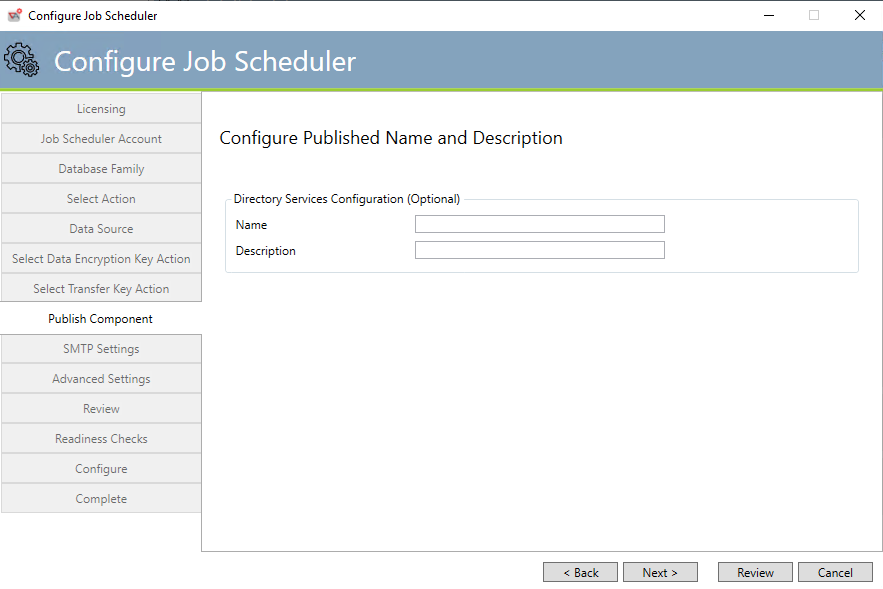The height and width of the screenshot is (589, 883).
Task: Open the Job Scheduler Account step
Action: pyautogui.click(x=101, y=138)
